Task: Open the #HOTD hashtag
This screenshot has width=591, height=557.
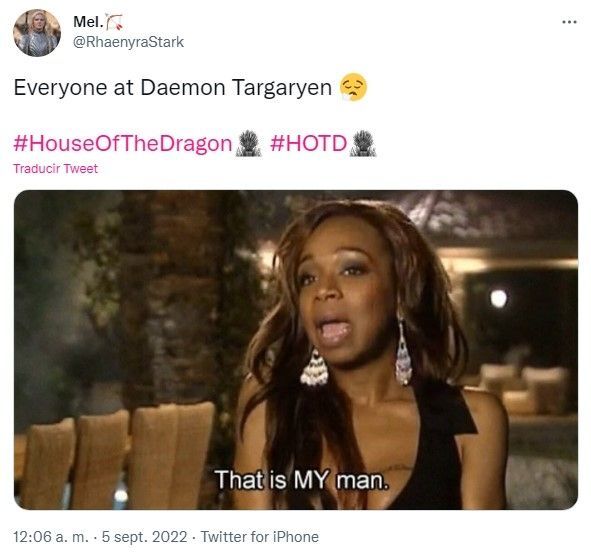Action: pyautogui.click(x=308, y=144)
